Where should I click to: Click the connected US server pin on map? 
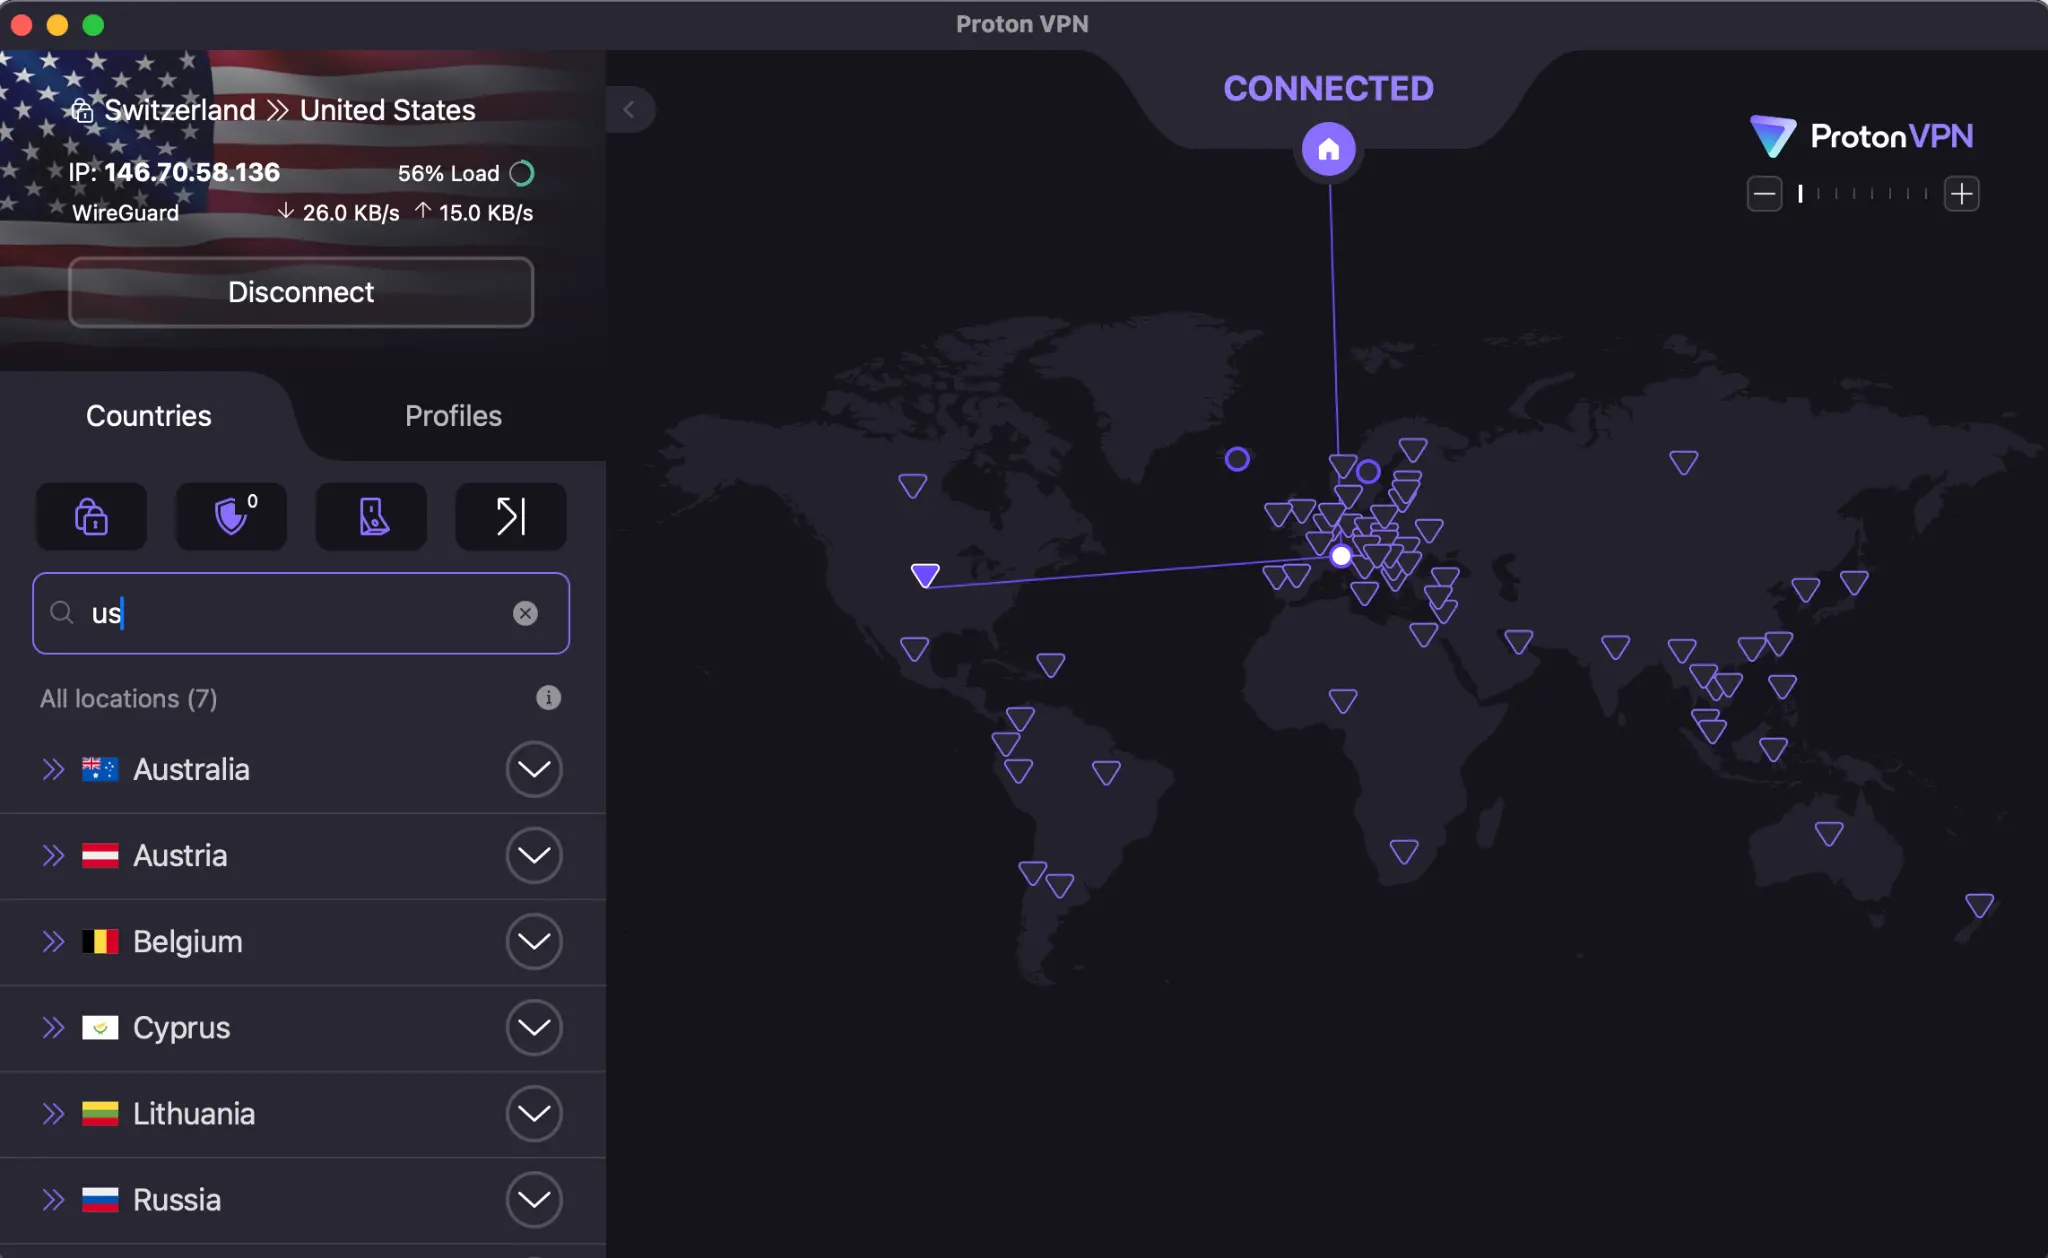point(924,575)
